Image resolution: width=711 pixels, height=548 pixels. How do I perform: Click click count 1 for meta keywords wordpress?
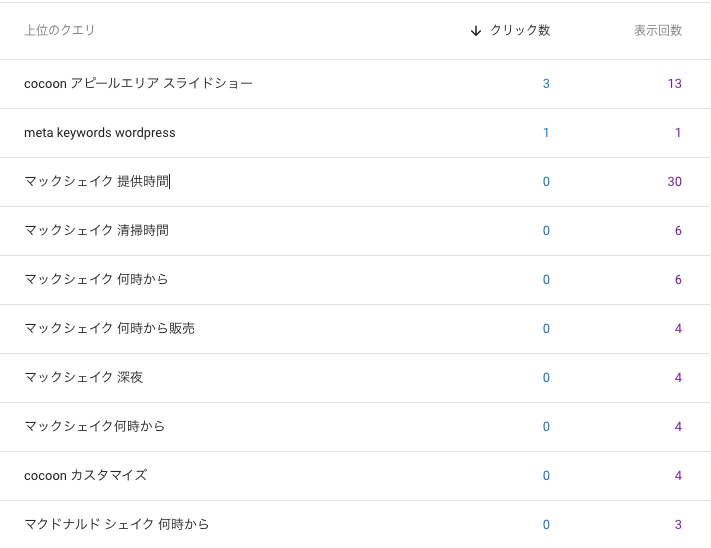546,133
